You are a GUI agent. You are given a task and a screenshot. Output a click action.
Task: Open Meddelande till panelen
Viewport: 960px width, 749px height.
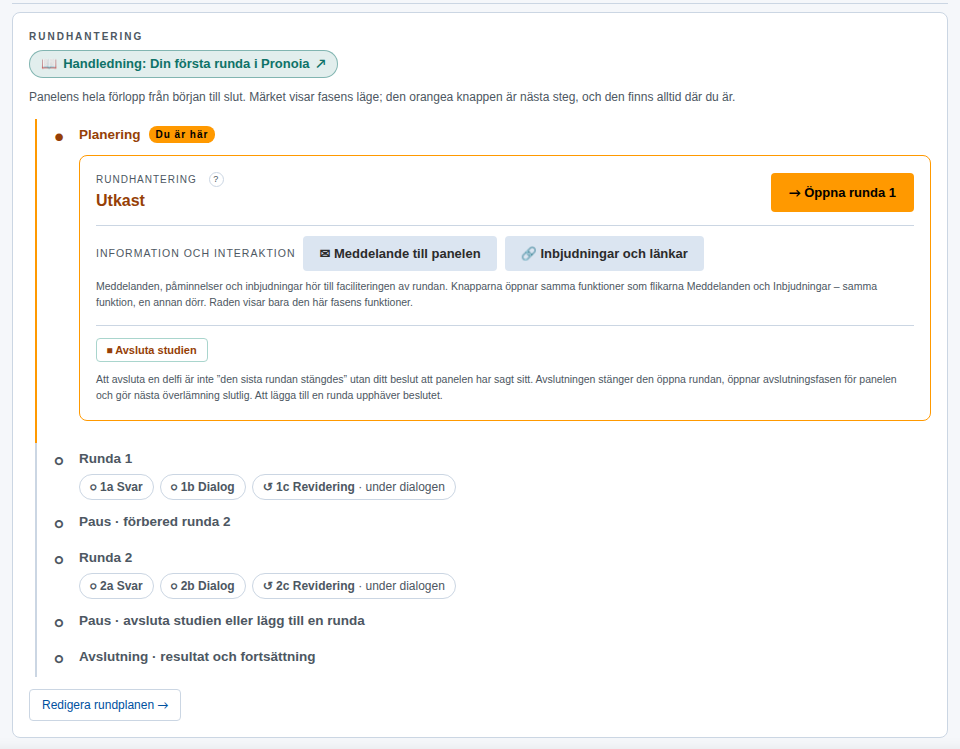point(400,254)
